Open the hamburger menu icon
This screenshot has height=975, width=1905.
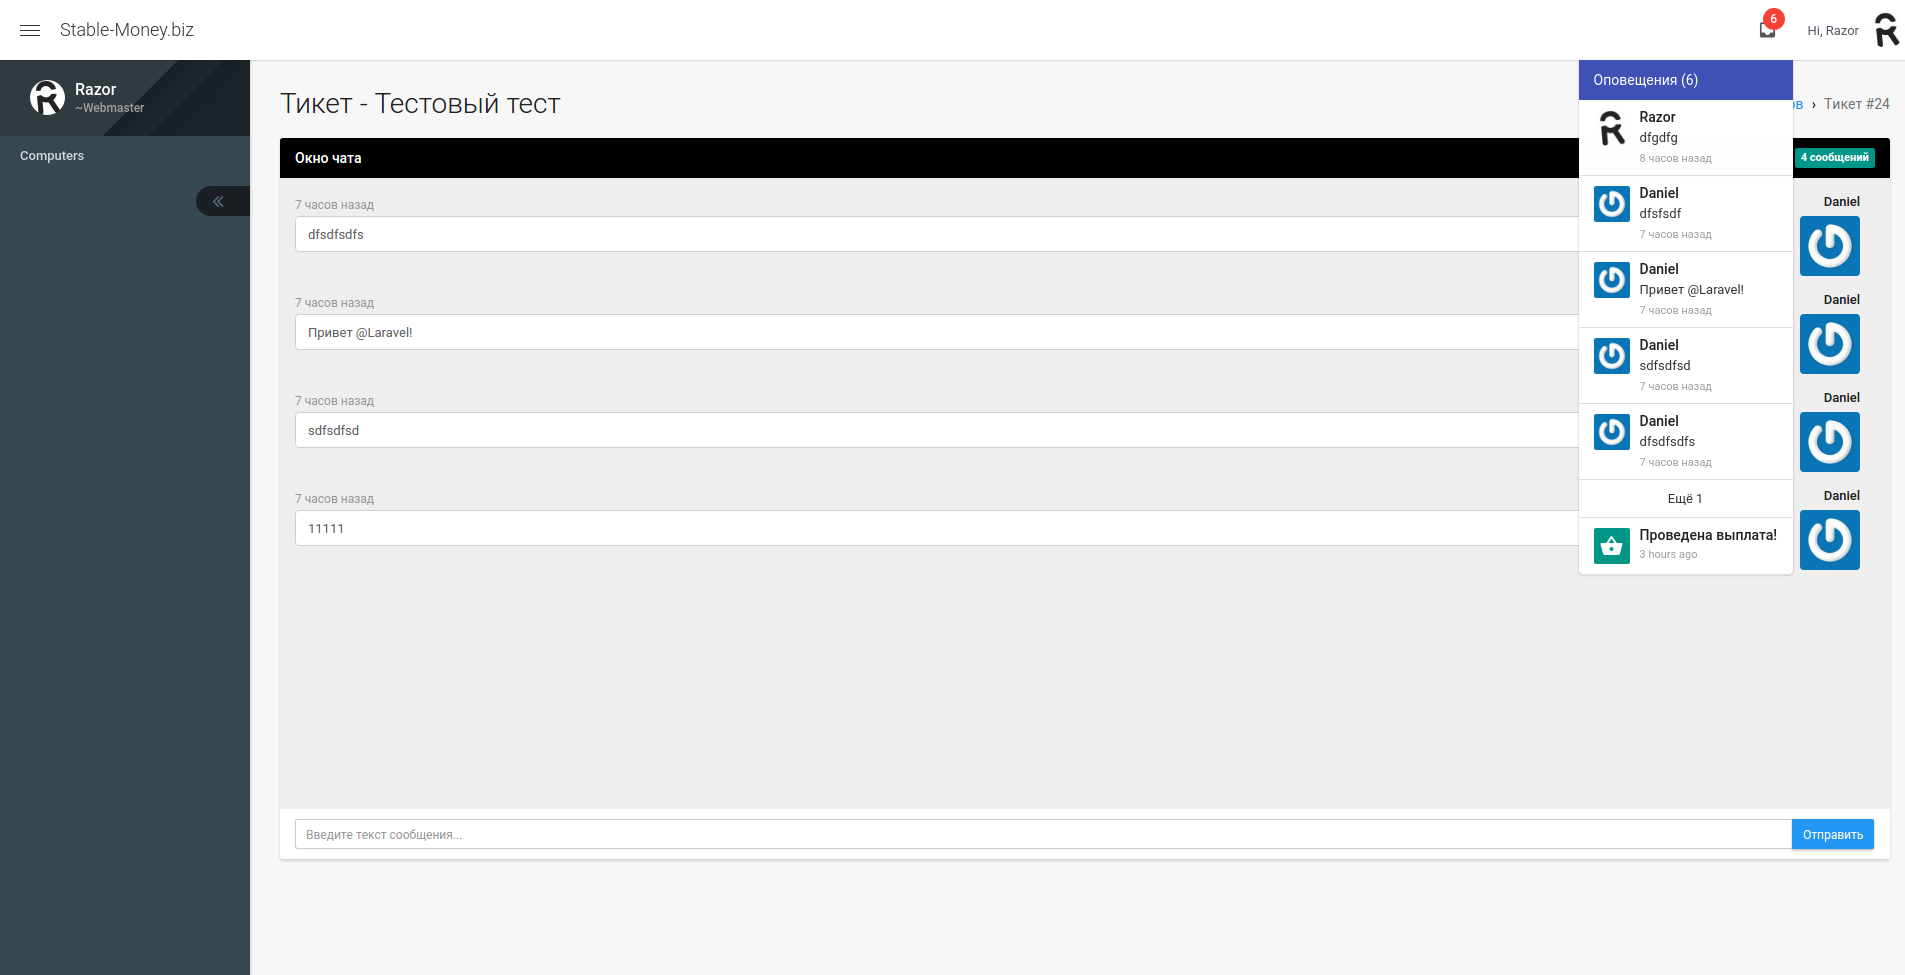pyautogui.click(x=30, y=30)
